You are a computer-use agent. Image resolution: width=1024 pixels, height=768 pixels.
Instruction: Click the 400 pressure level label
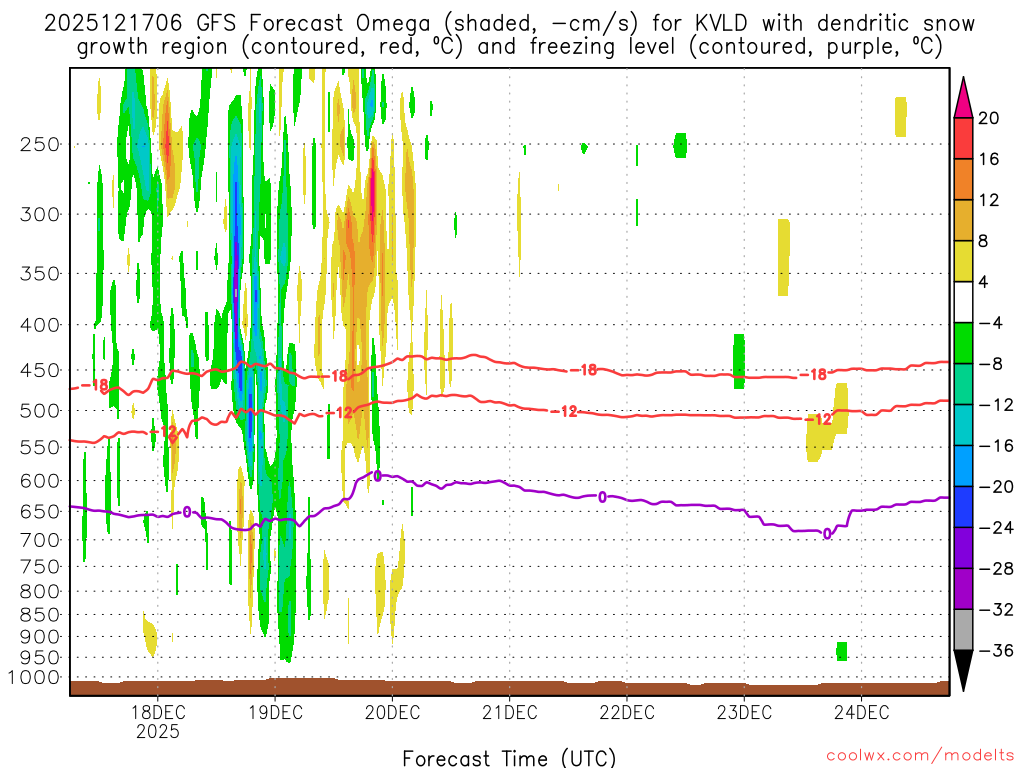click(40, 325)
